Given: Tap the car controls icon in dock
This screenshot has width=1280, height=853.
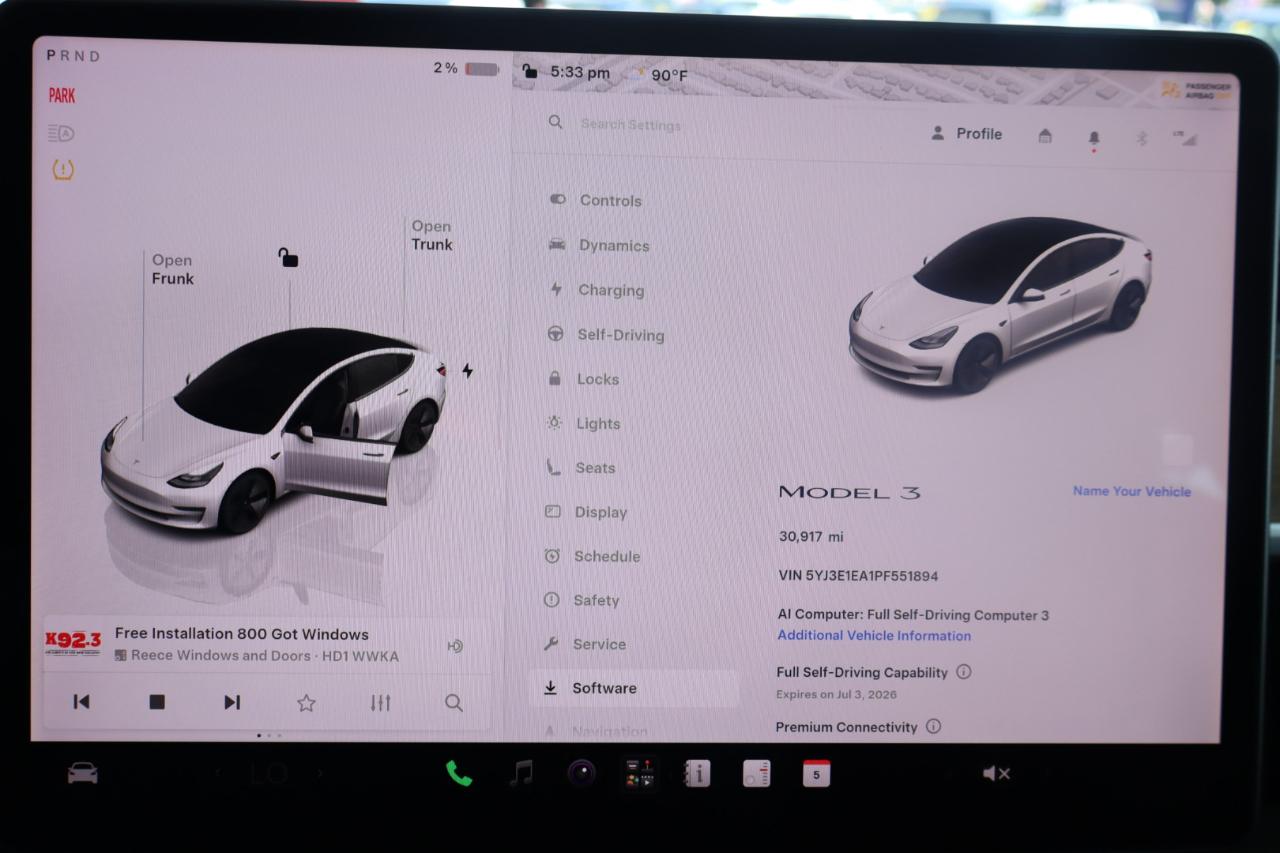Looking at the screenshot, I should coord(82,773).
